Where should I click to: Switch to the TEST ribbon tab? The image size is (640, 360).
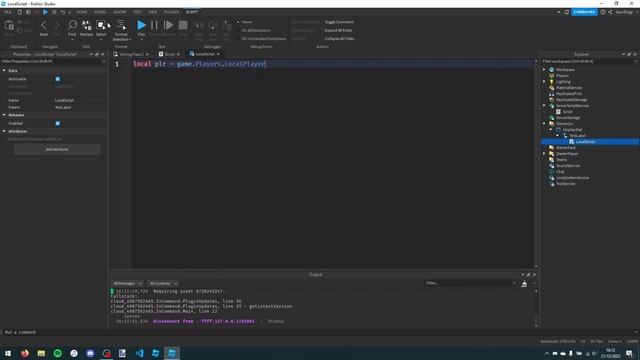(138, 12)
